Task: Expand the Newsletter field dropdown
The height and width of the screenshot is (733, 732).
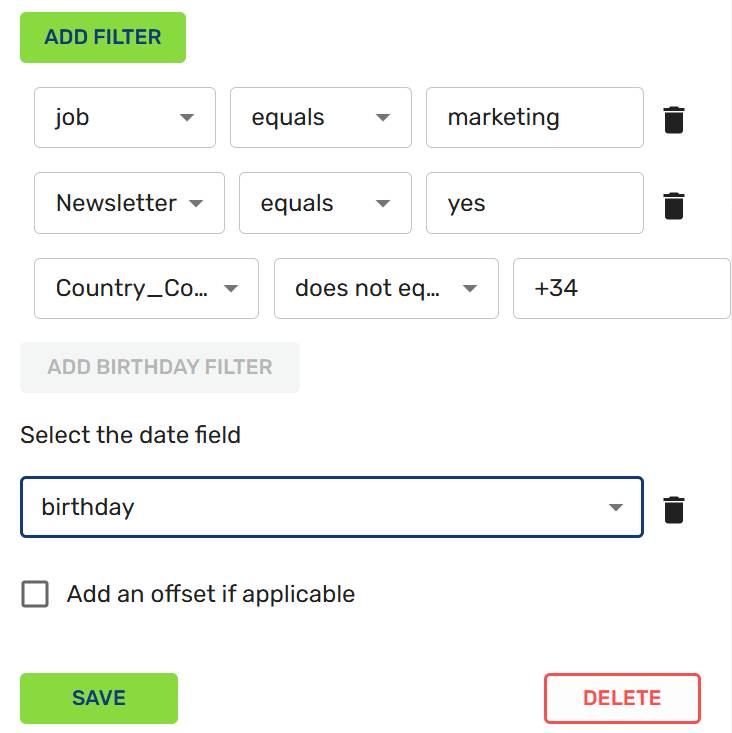Action: coord(129,203)
